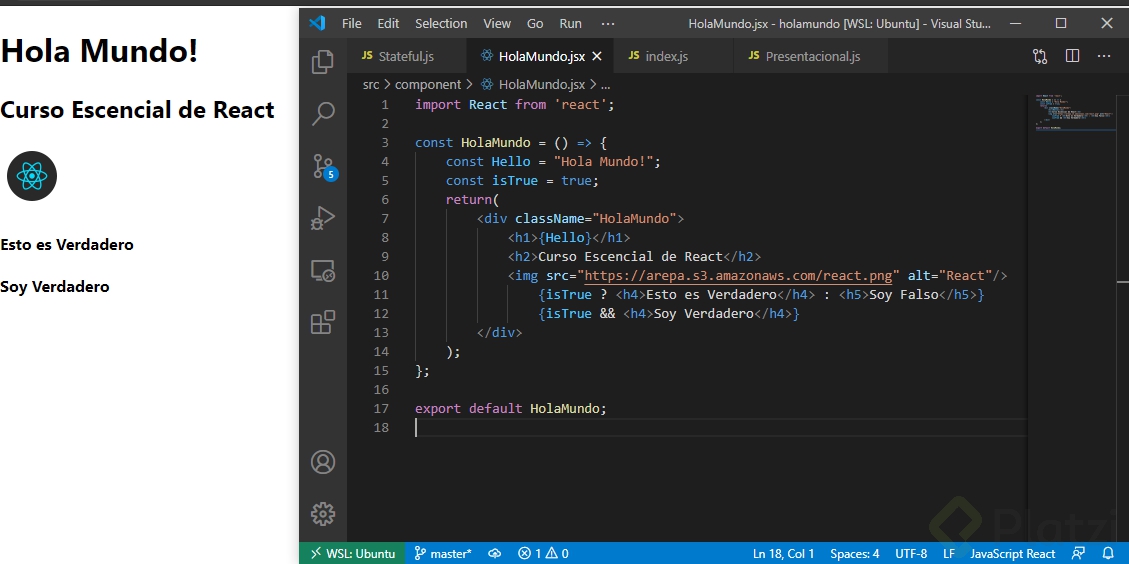Open the Explorer view in activity bar
Screen dimensions: 1129x564
coord(323,62)
